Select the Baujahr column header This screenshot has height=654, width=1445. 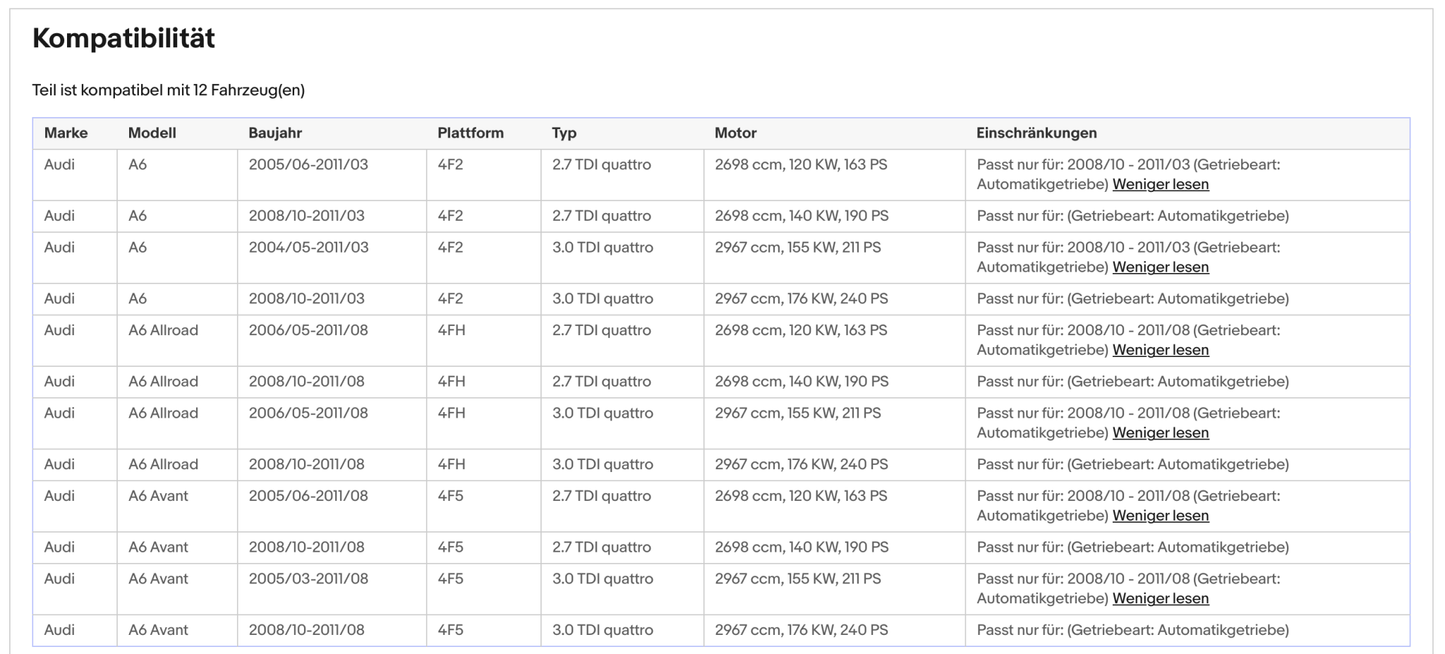[275, 133]
